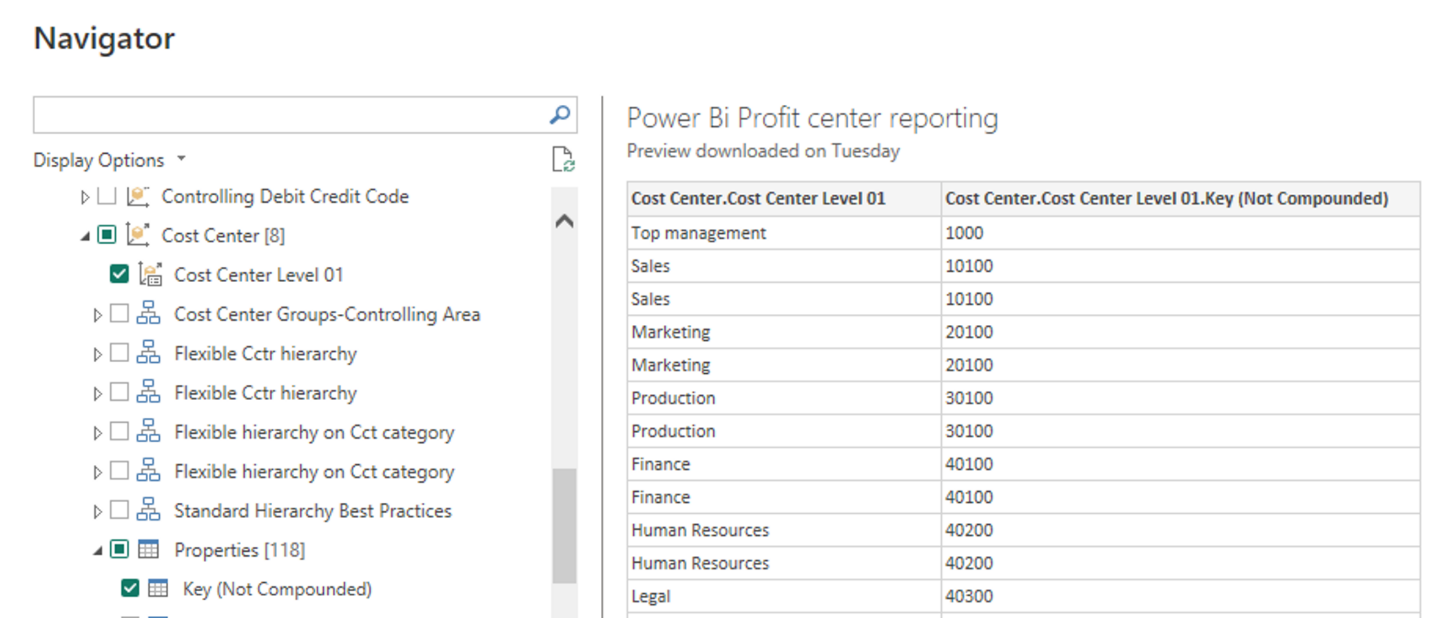Screen dimensions: 1440x618
Task: Open the Display Options dropdown
Action: 110,160
